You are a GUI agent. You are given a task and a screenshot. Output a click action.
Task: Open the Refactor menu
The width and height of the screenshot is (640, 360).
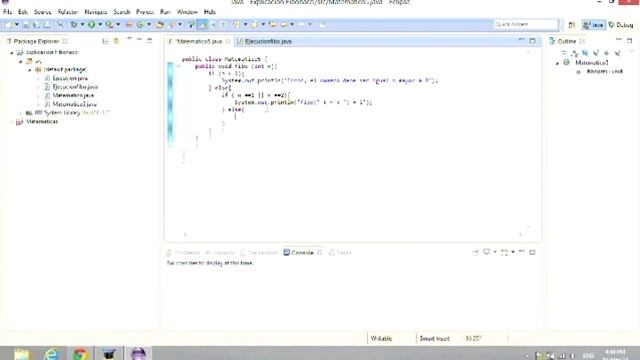(68, 12)
